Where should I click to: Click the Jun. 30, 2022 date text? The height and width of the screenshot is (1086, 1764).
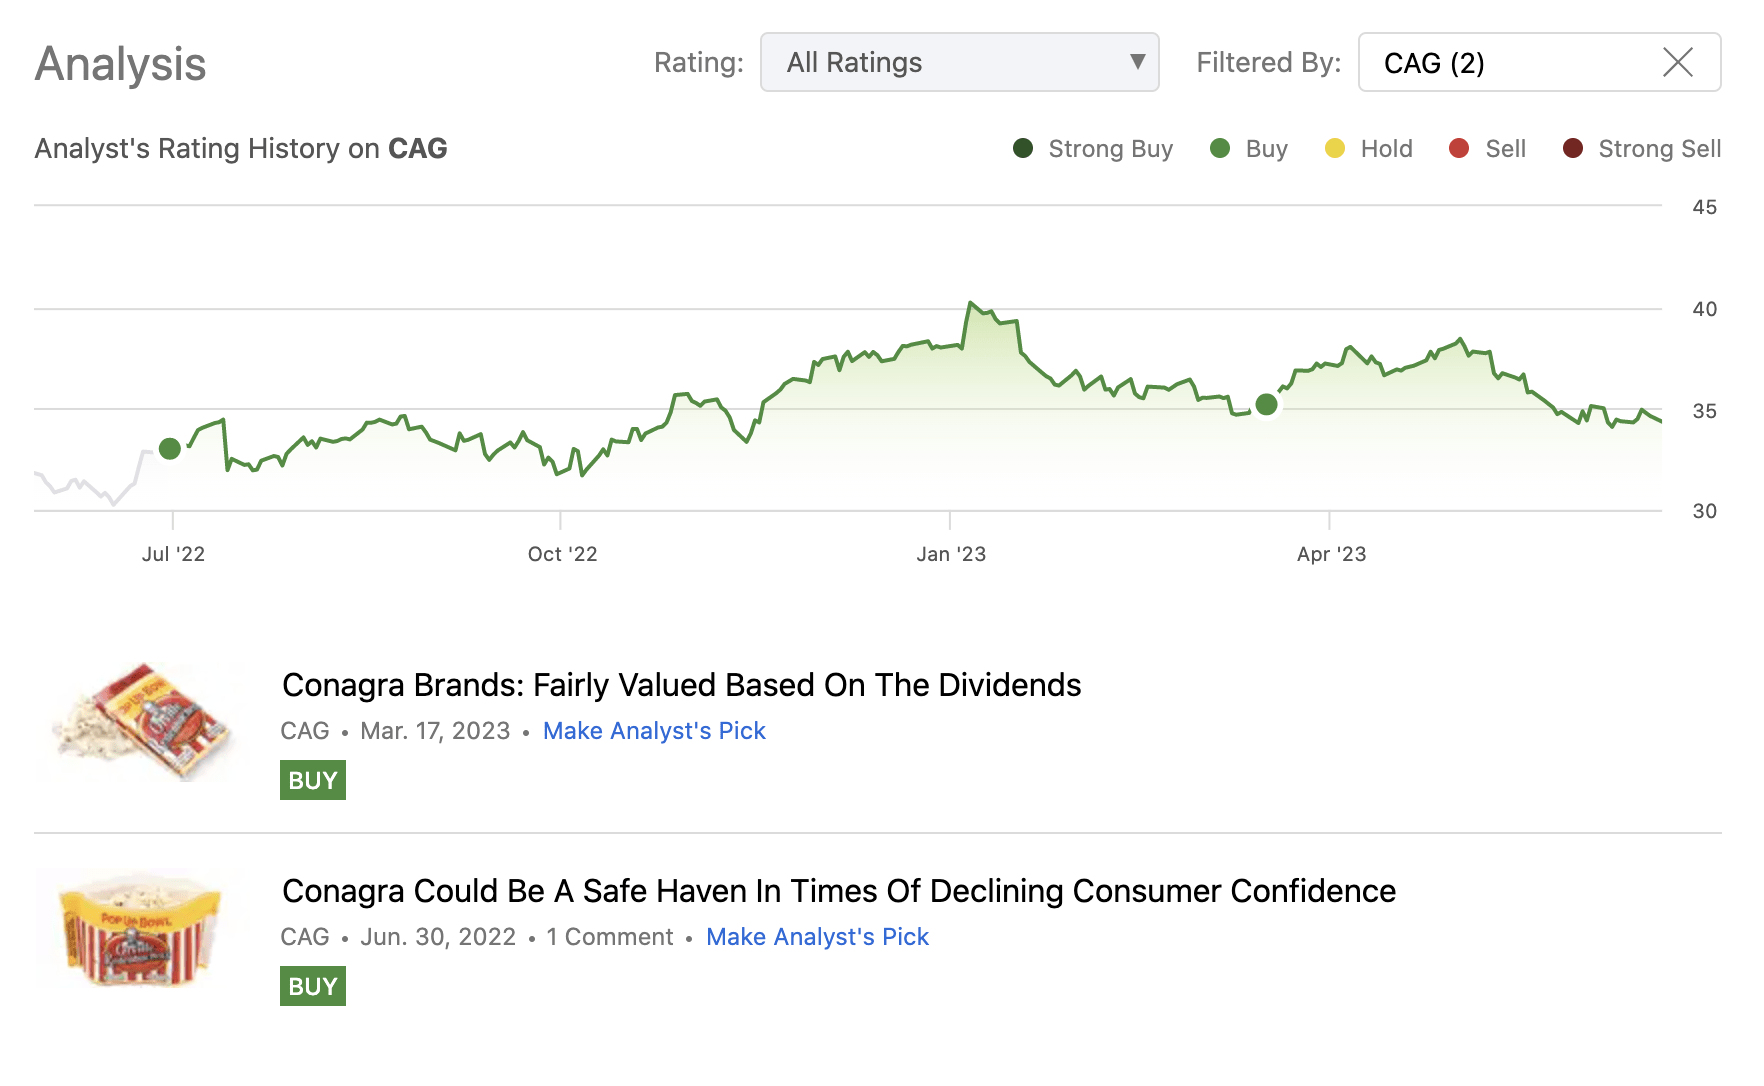[x=438, y=937]
